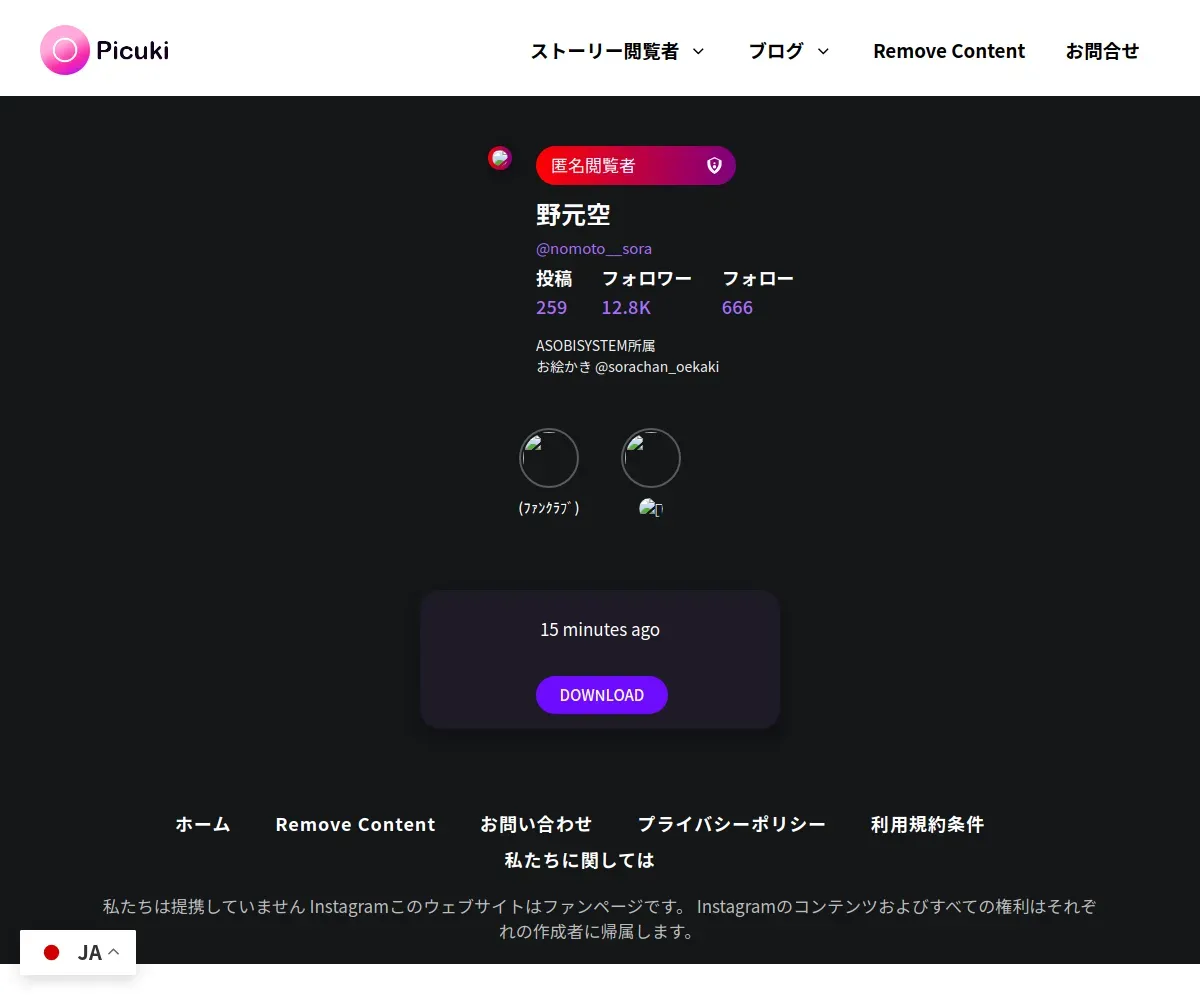Go to お問合せ in the header
This screenshot has height=1000, width=1200.
click(x=1102, y=51)
